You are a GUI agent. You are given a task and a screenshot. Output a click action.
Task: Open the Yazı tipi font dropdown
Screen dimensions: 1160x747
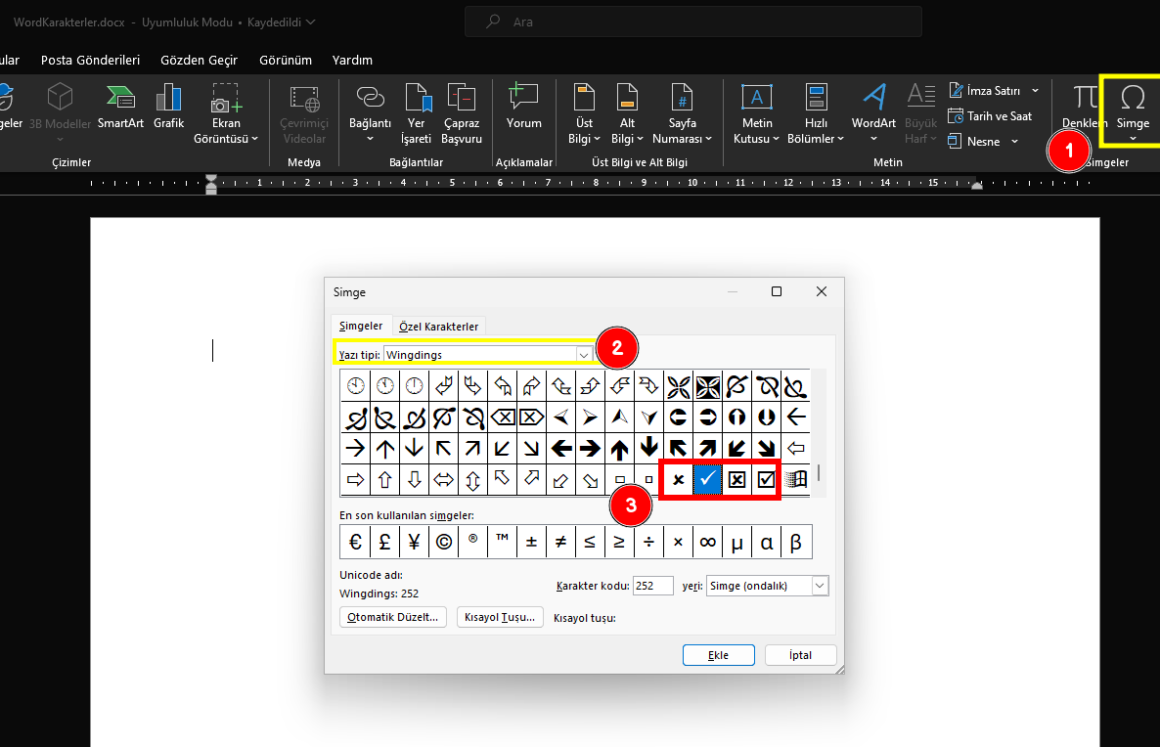tap(584, 355)
